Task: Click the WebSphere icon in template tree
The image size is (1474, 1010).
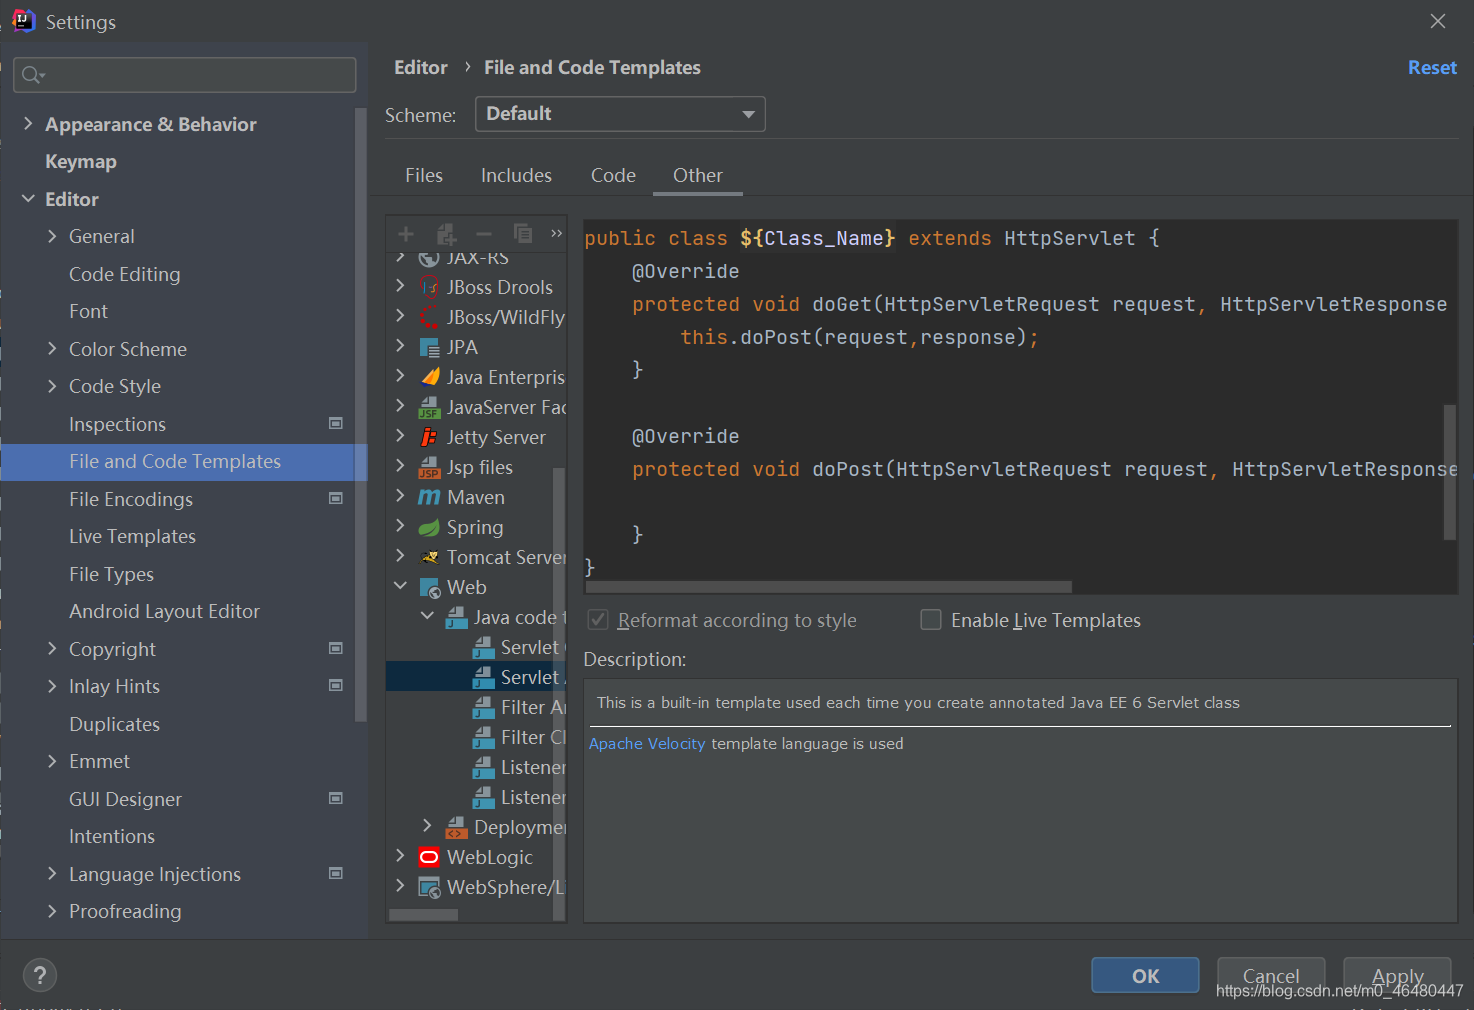Action: (x=429, y=887)
